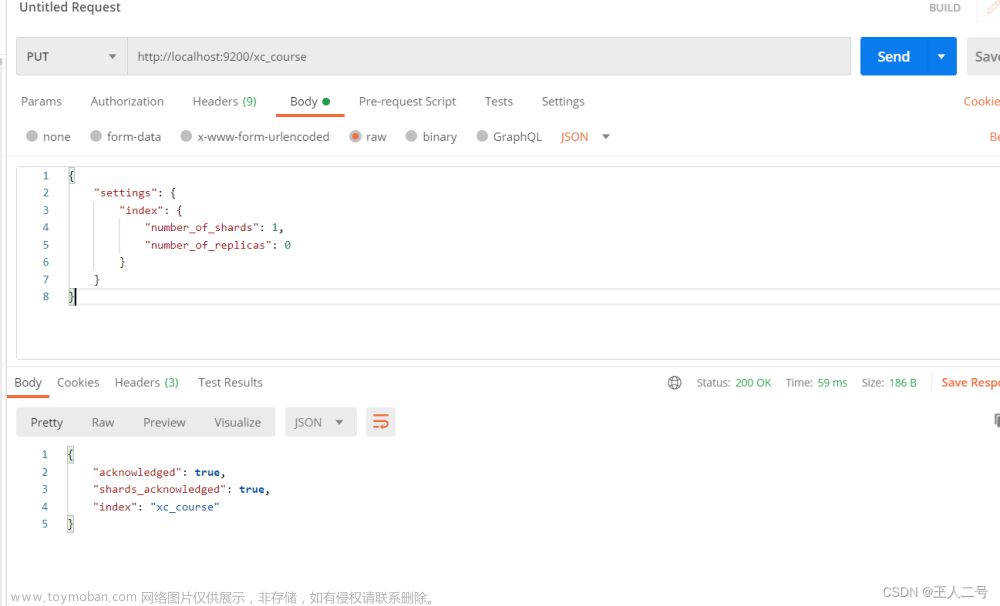1000x606 pixels.
Task: Open the Send button dropdown arrow
Action: 941,56
